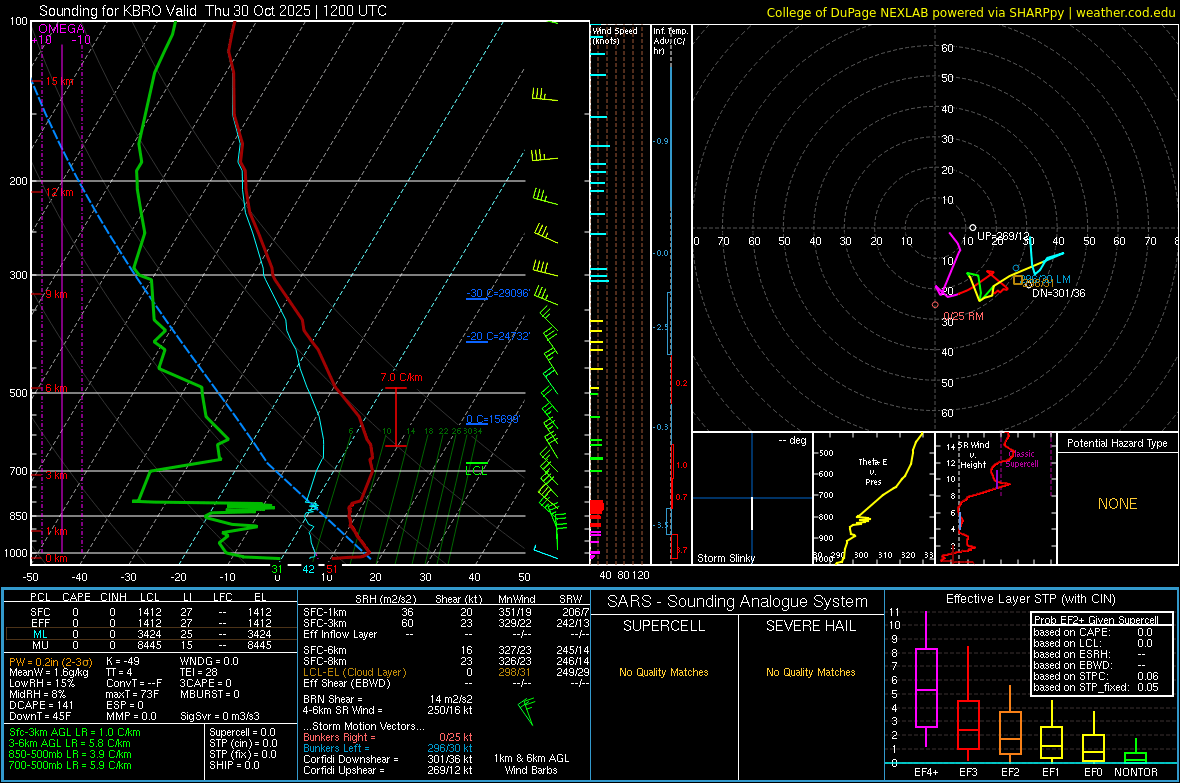Click '850-500mb LR = 3.9 C/km'

point(70,754)
